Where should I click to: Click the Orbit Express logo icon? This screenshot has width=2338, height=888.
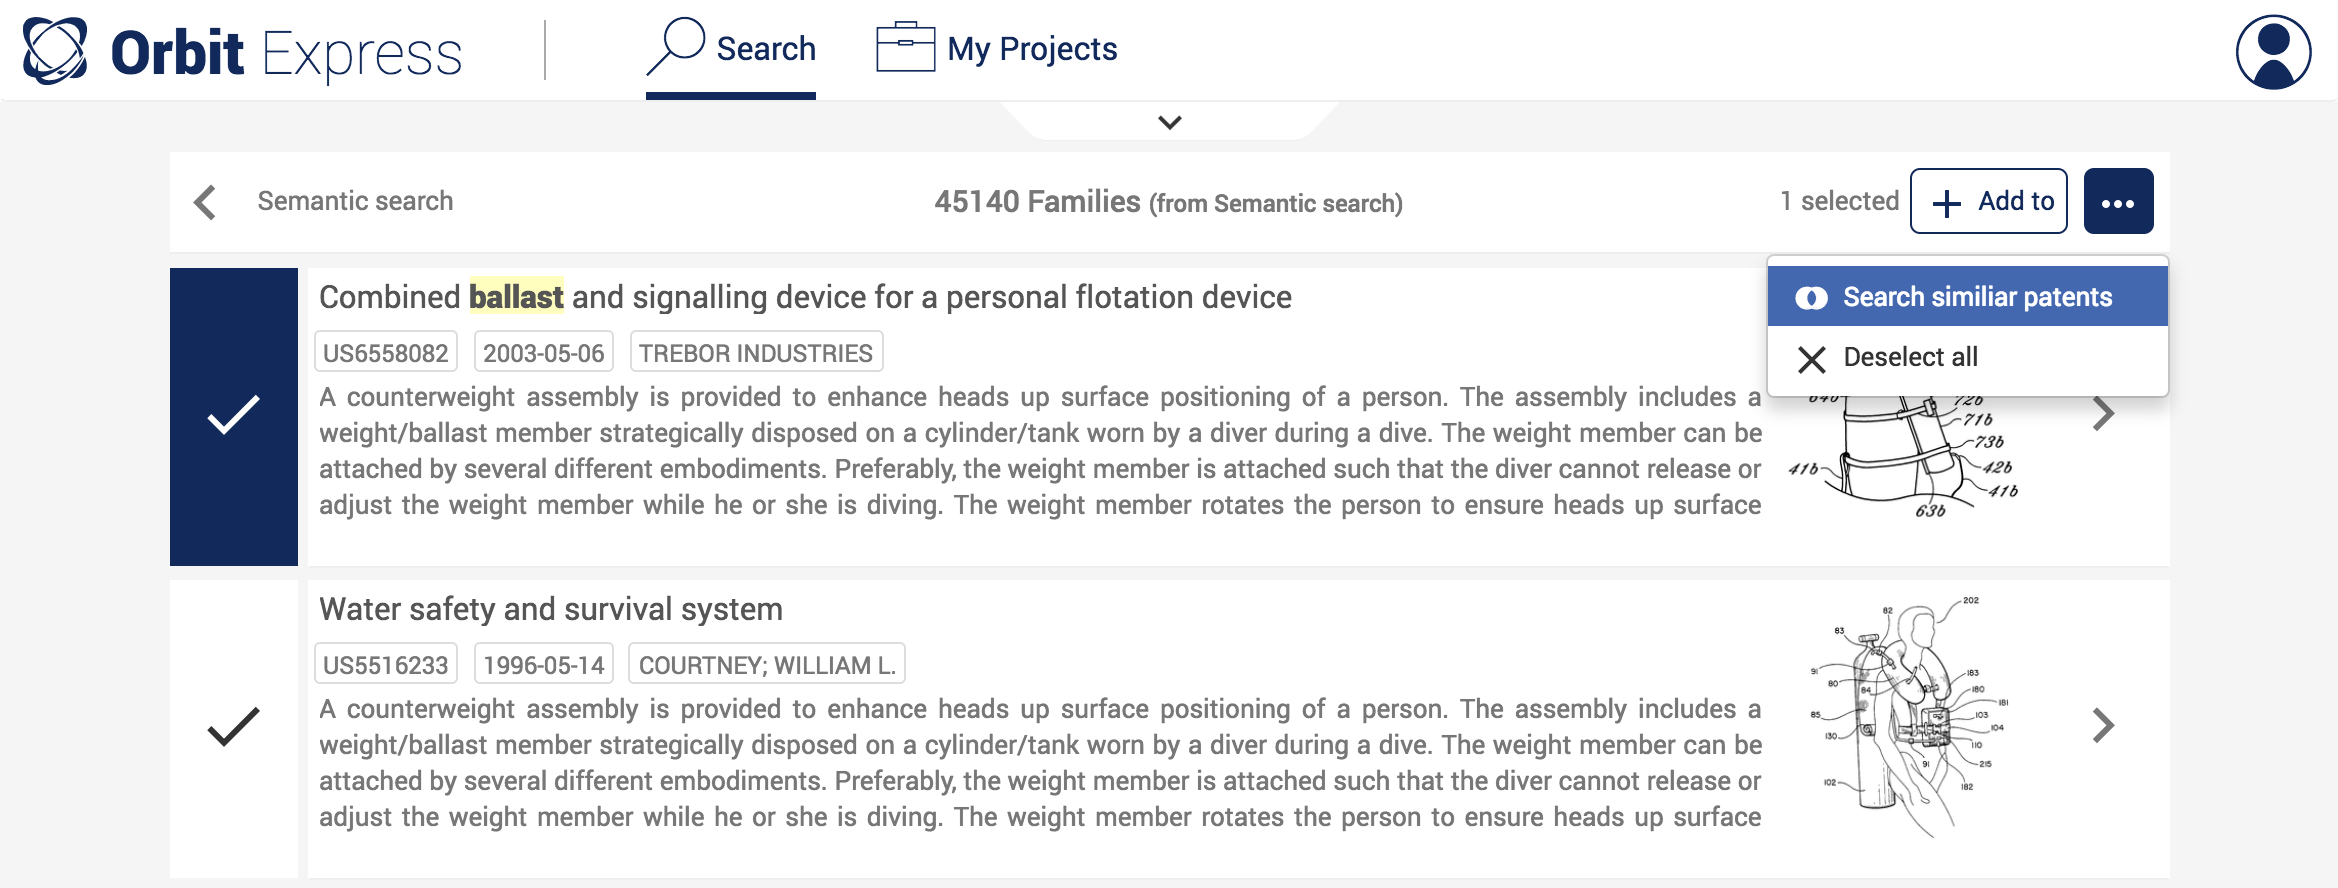[55, 50]
